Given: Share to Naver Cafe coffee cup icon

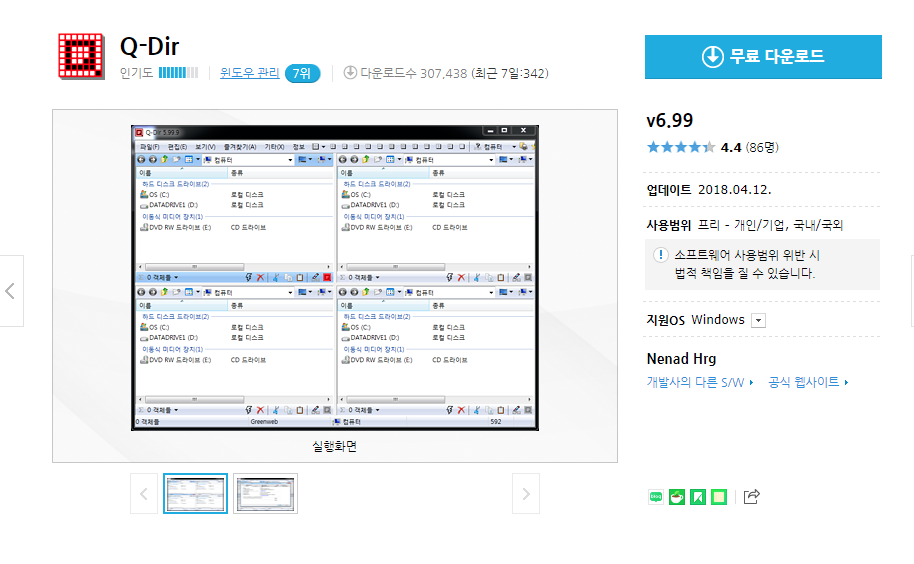Looking at the screenshot, I should coord(677,497).
